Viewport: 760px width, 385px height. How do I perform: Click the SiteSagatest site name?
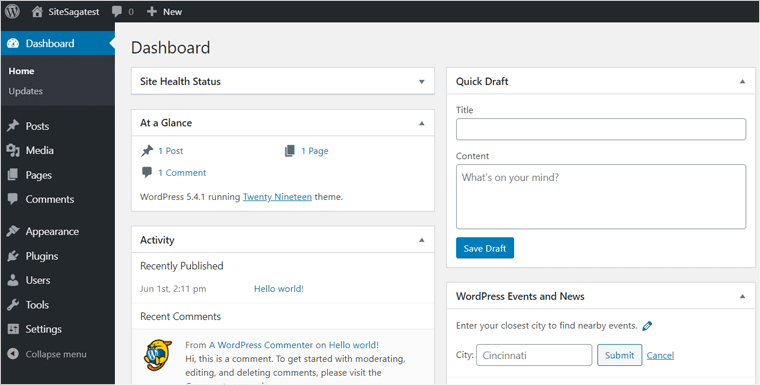tap(74, 12)
